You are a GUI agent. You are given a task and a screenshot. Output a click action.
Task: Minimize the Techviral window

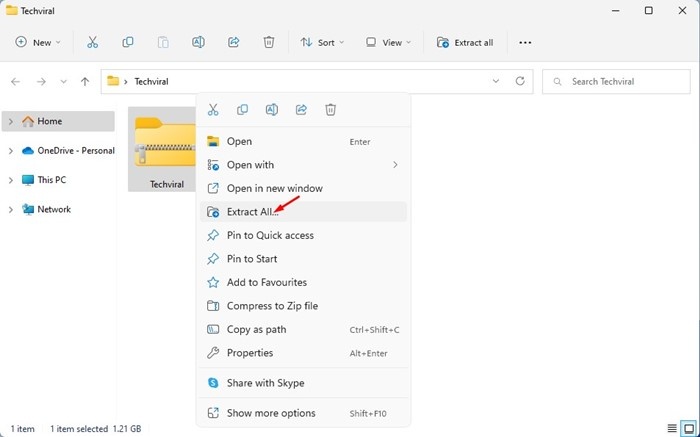tap(616, 10)
